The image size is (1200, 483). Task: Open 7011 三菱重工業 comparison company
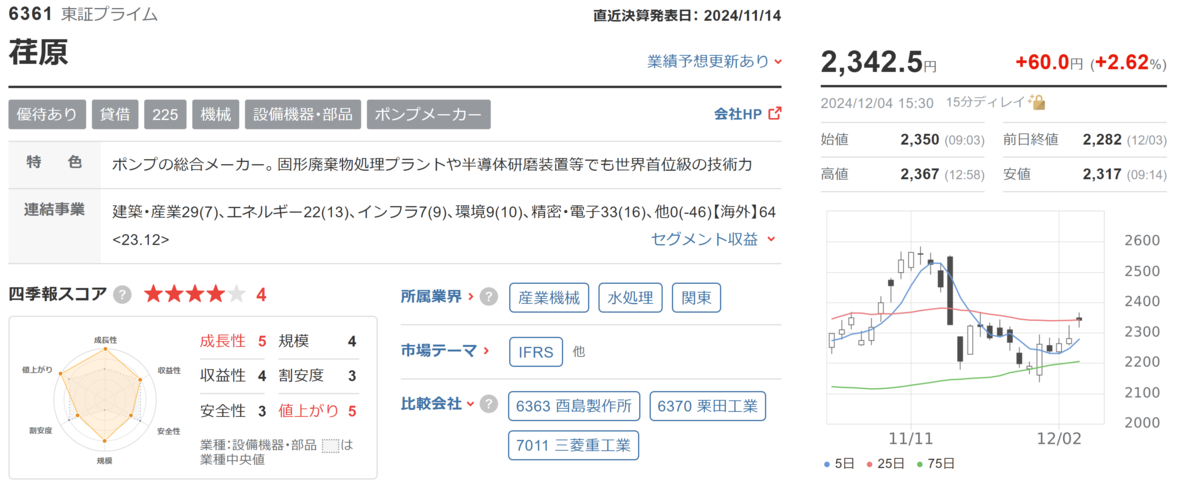pos(573,445)
